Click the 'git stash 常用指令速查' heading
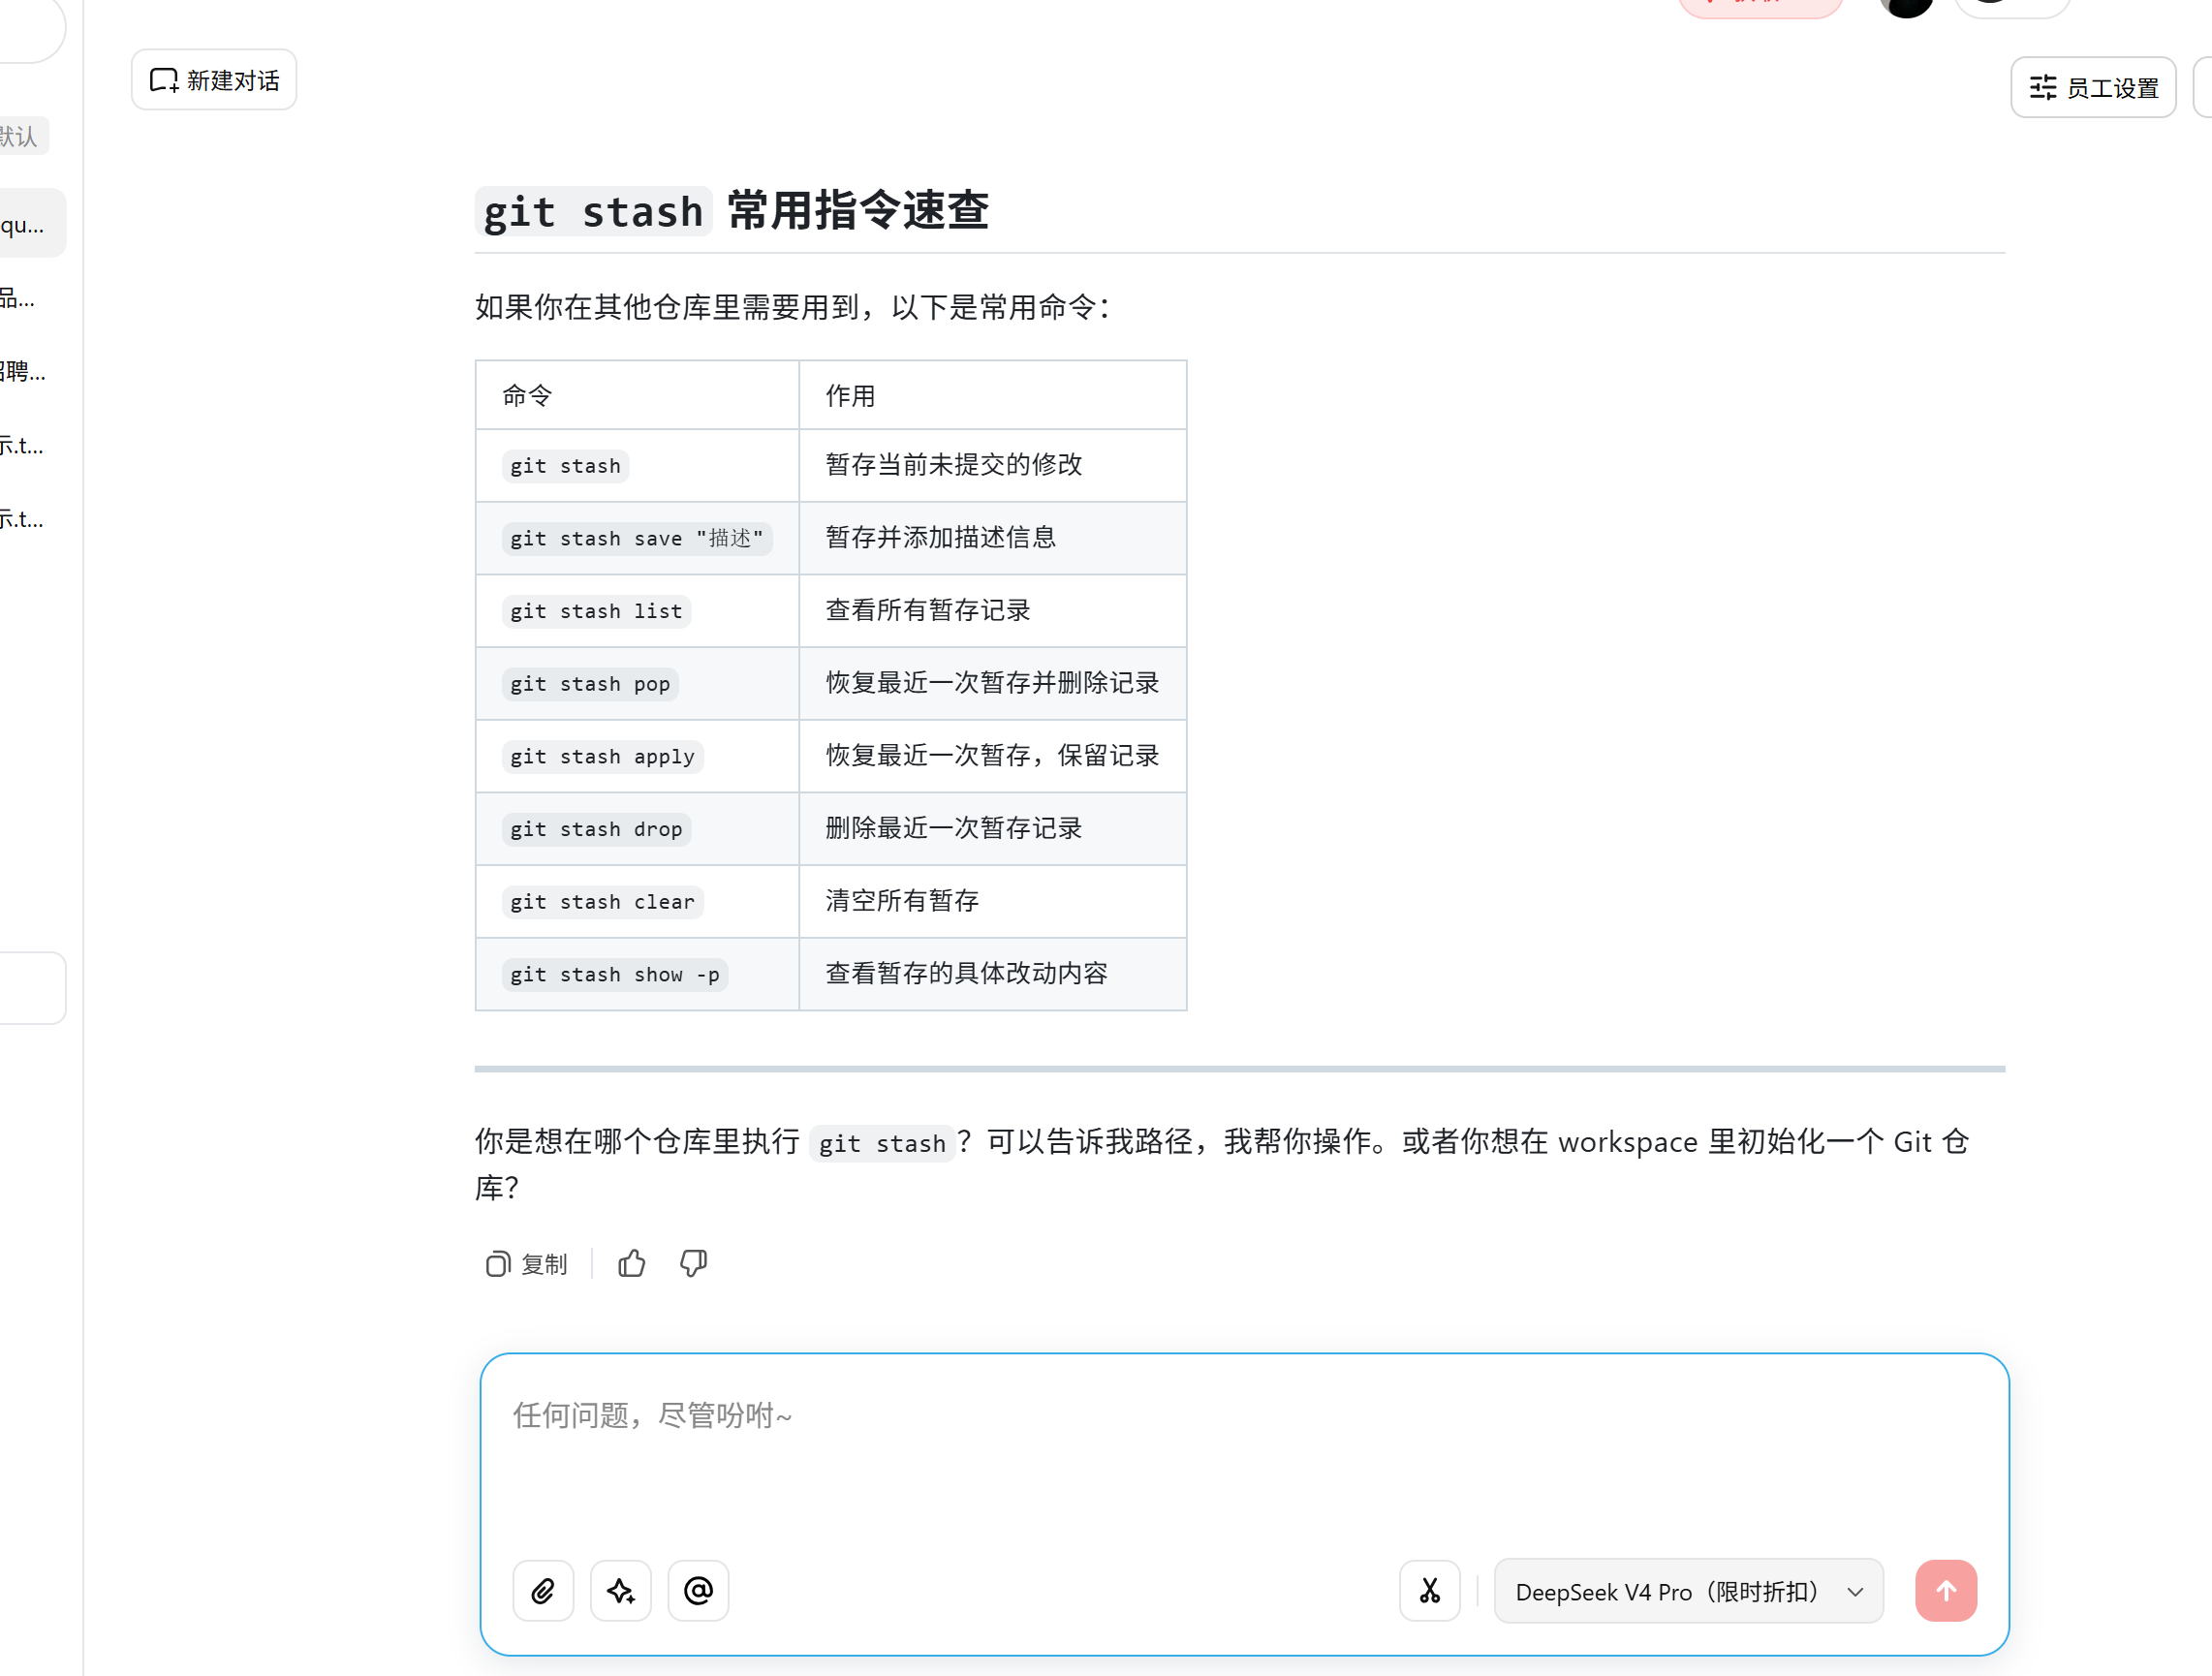Viewport: 2212px width, 1676px height. (x=732, y=211)
